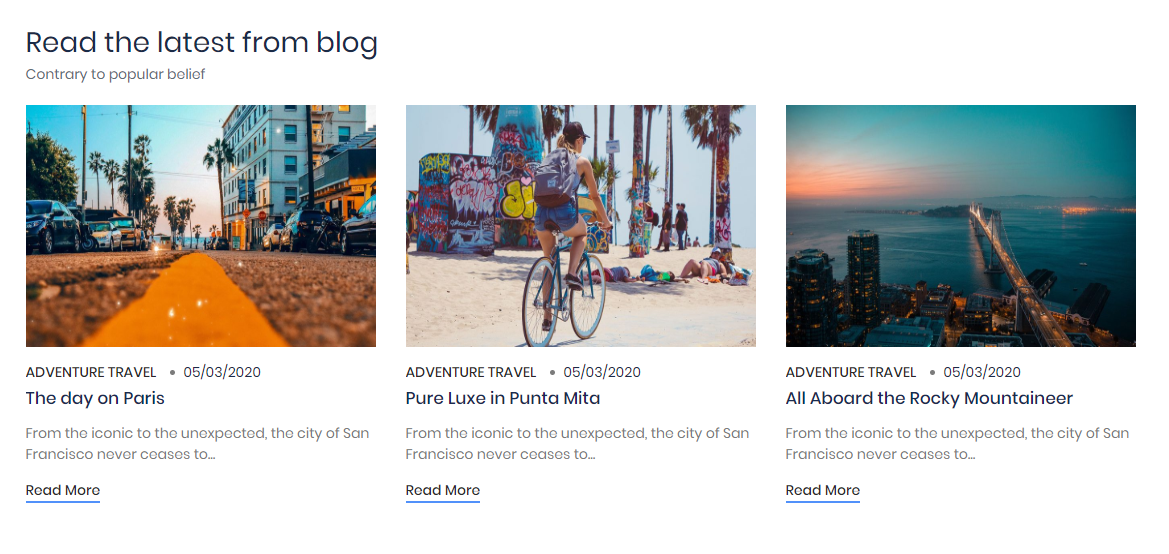Open the yellow road street photo thumbnail

[200, 226]
